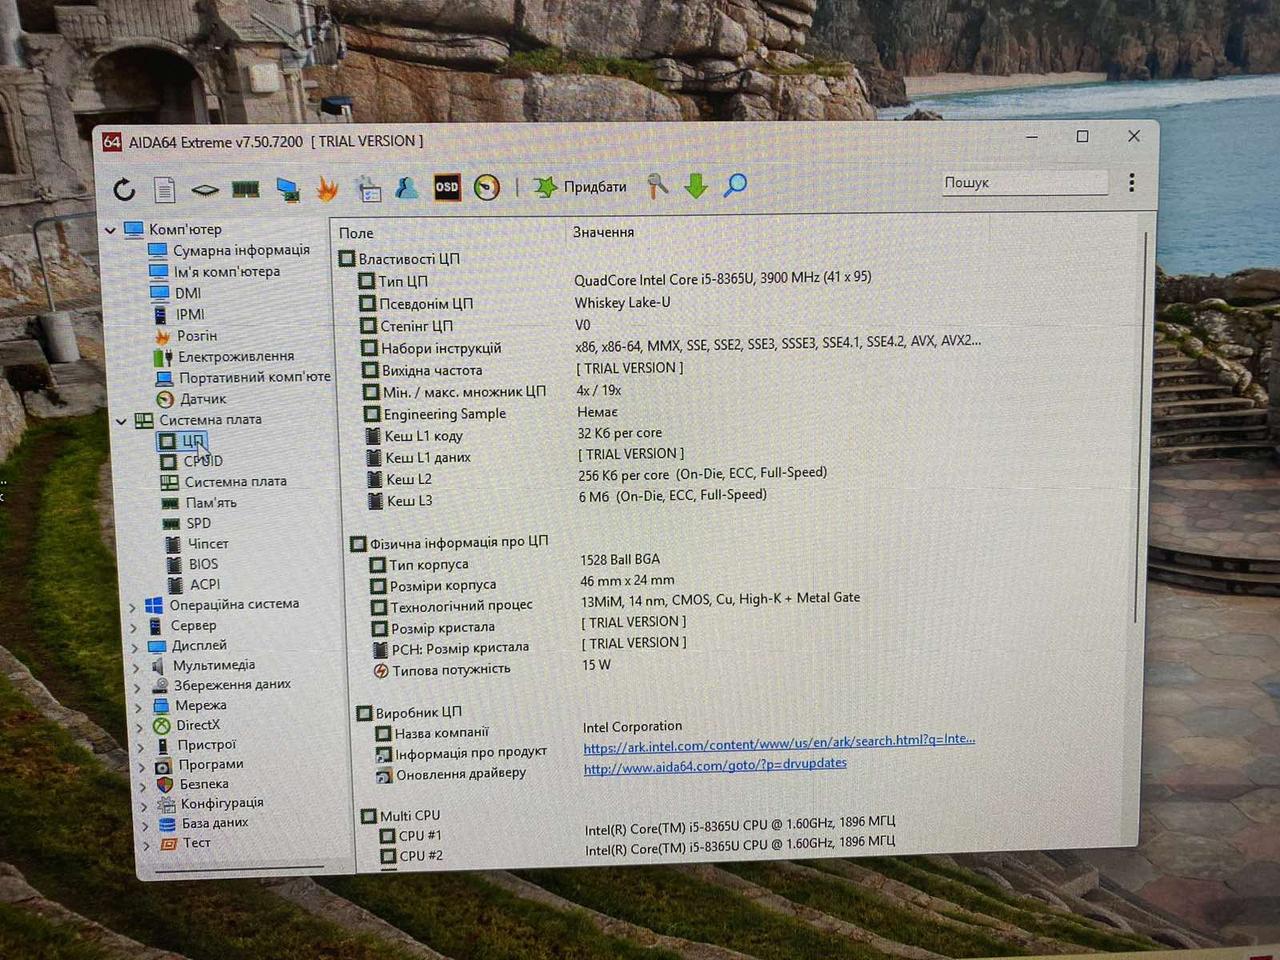The width and height of the screenshot is (1280, 960).
Task: Expand the DirectX tree node
Action: click(140, 727)
